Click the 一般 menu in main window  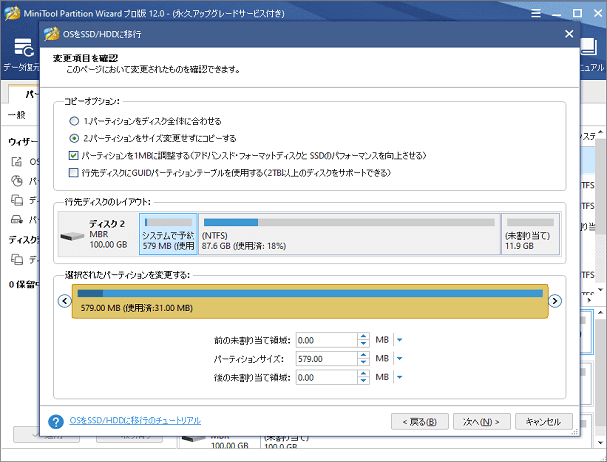[x=17, y=115]
